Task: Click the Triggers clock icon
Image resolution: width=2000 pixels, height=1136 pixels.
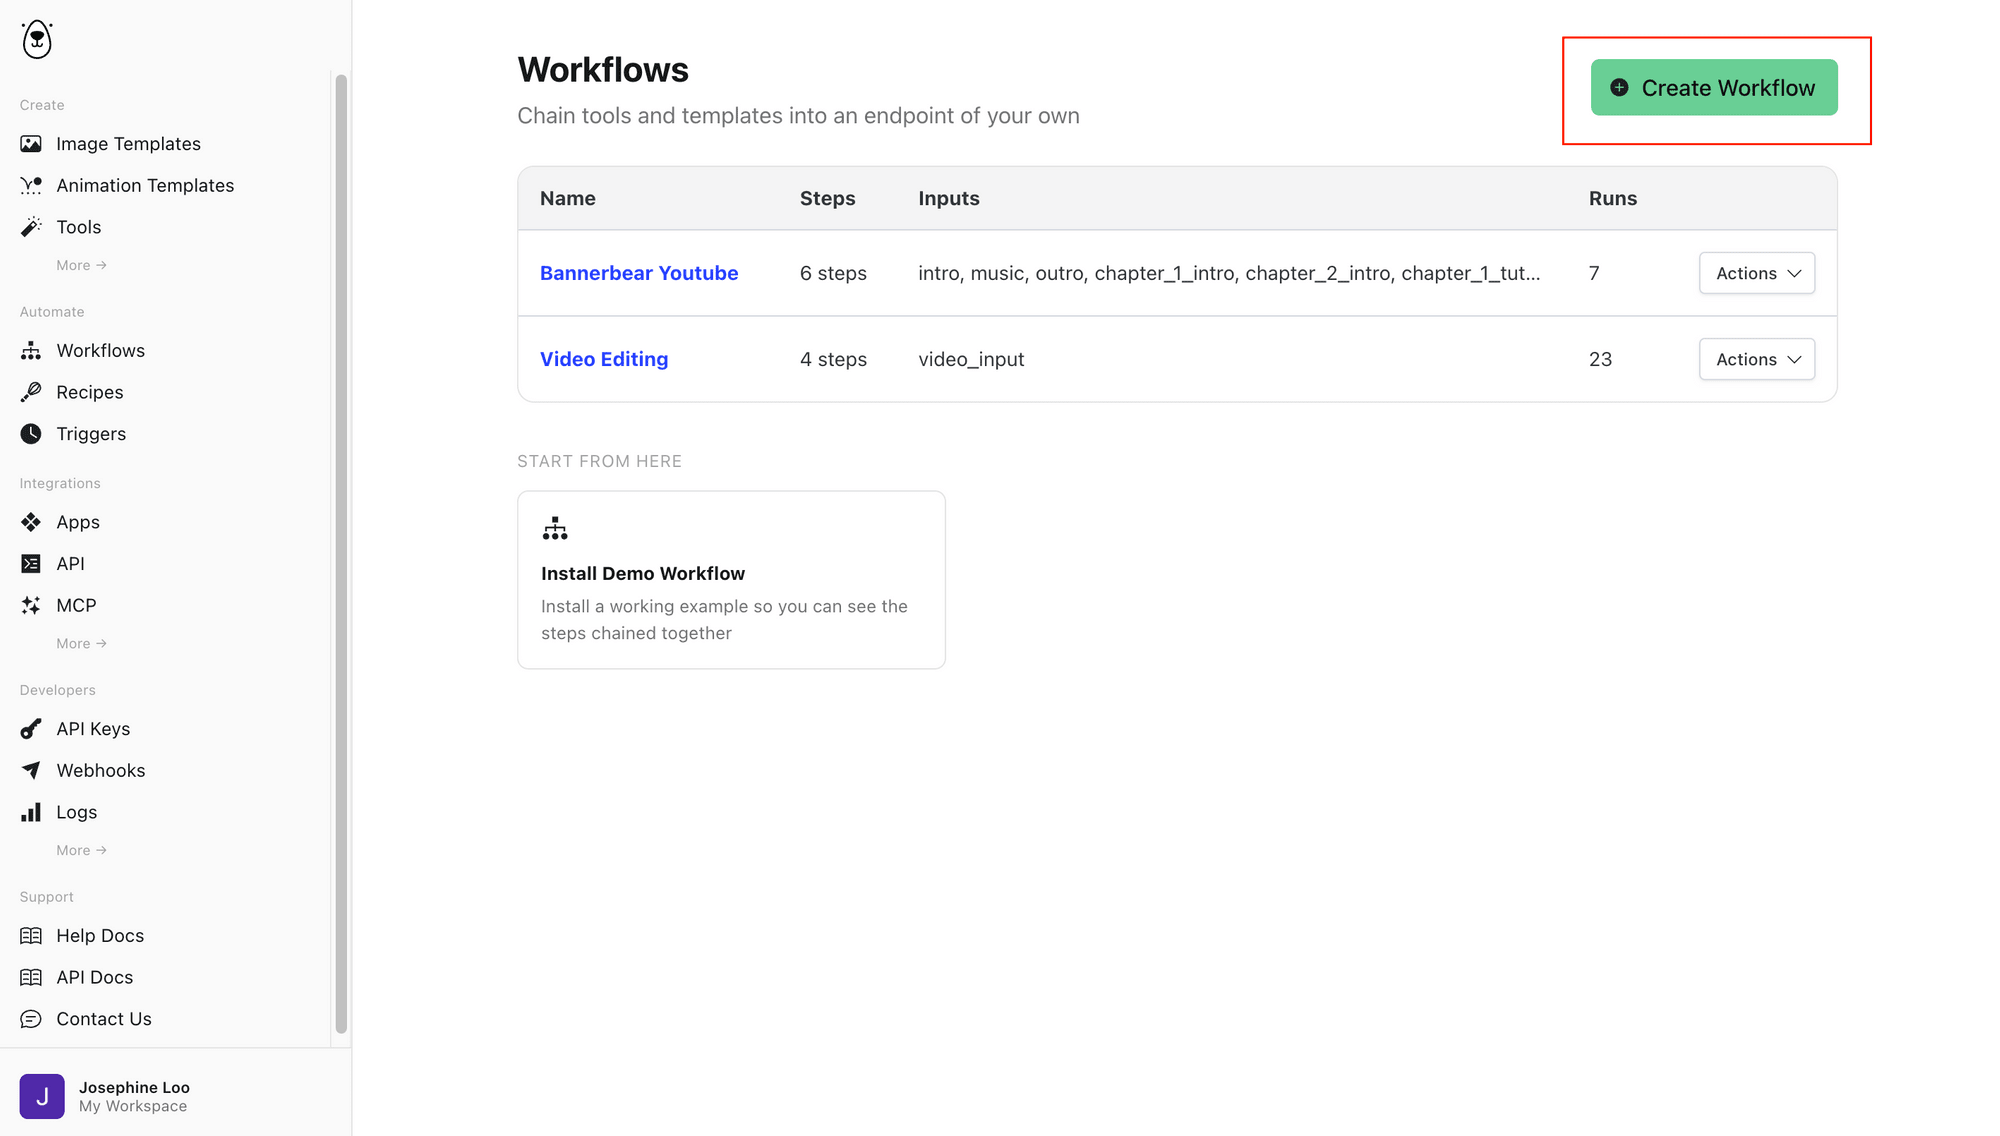Action: 31,434
